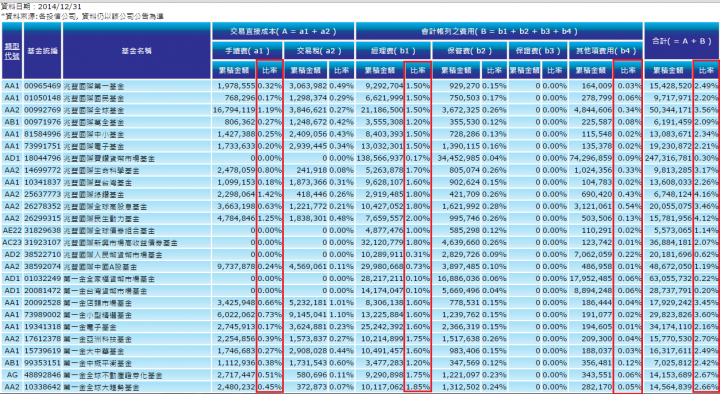The width and height of the screenshot is (720, 394).
Task: Select the total amount 50,344,171
Action: pos(671,110)
